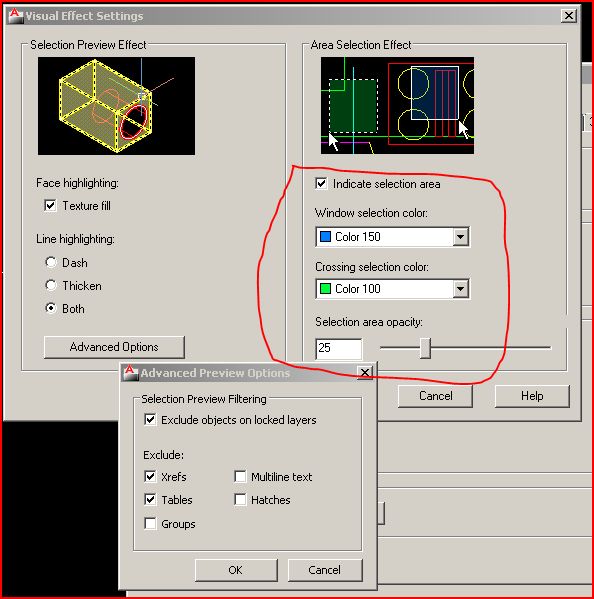Expand the Crossing selection color dropdown
The image size is (594, 599).
coord(461,289)
